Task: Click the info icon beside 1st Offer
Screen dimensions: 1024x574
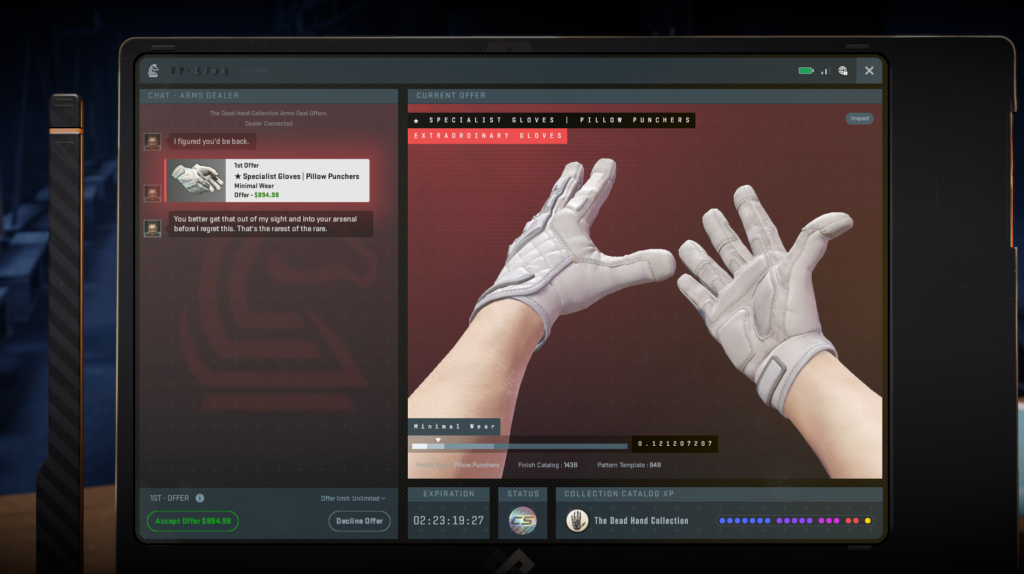Action: [x=200, y=498]
